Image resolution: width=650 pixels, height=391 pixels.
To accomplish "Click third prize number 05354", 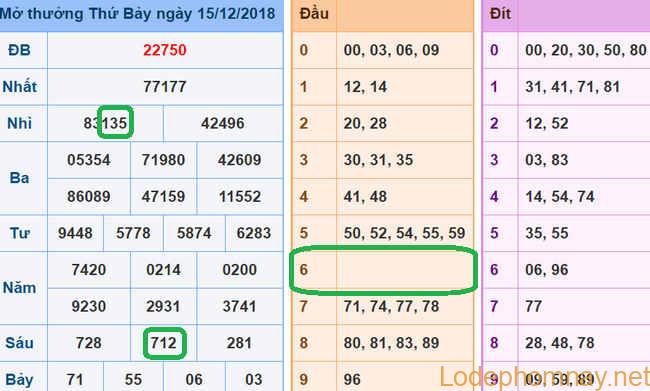I will click(x=89, y=160).
